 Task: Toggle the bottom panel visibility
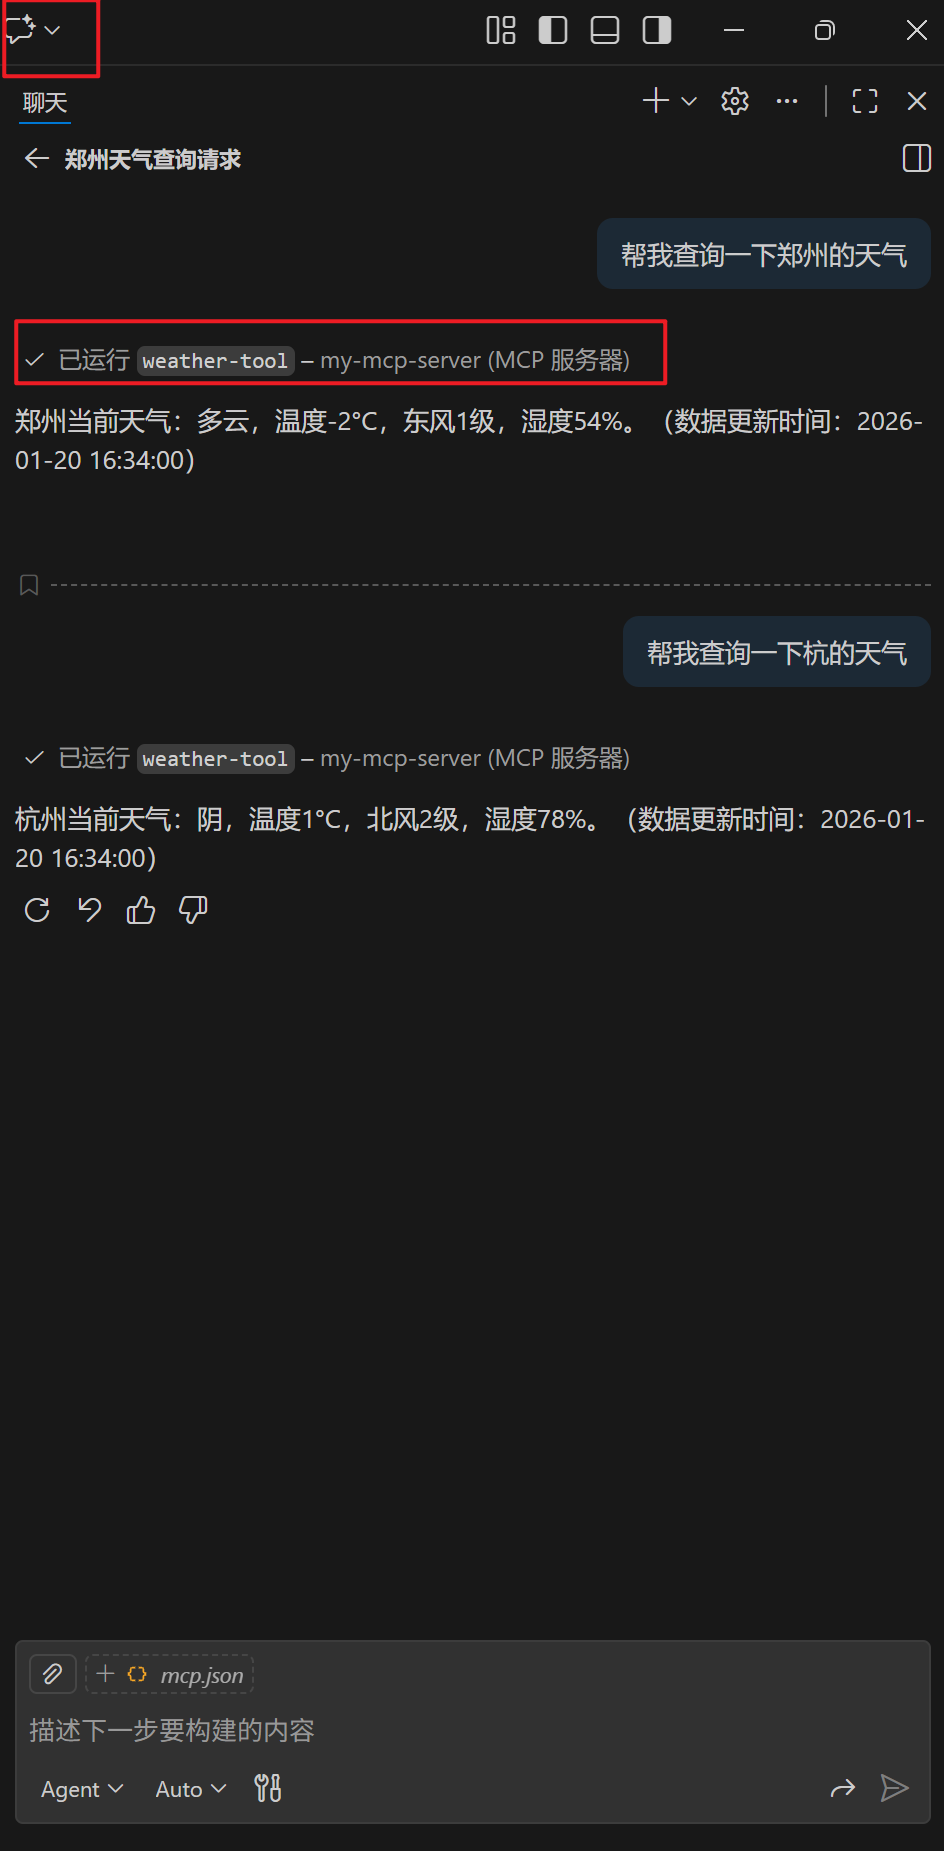tap(605, 31)
